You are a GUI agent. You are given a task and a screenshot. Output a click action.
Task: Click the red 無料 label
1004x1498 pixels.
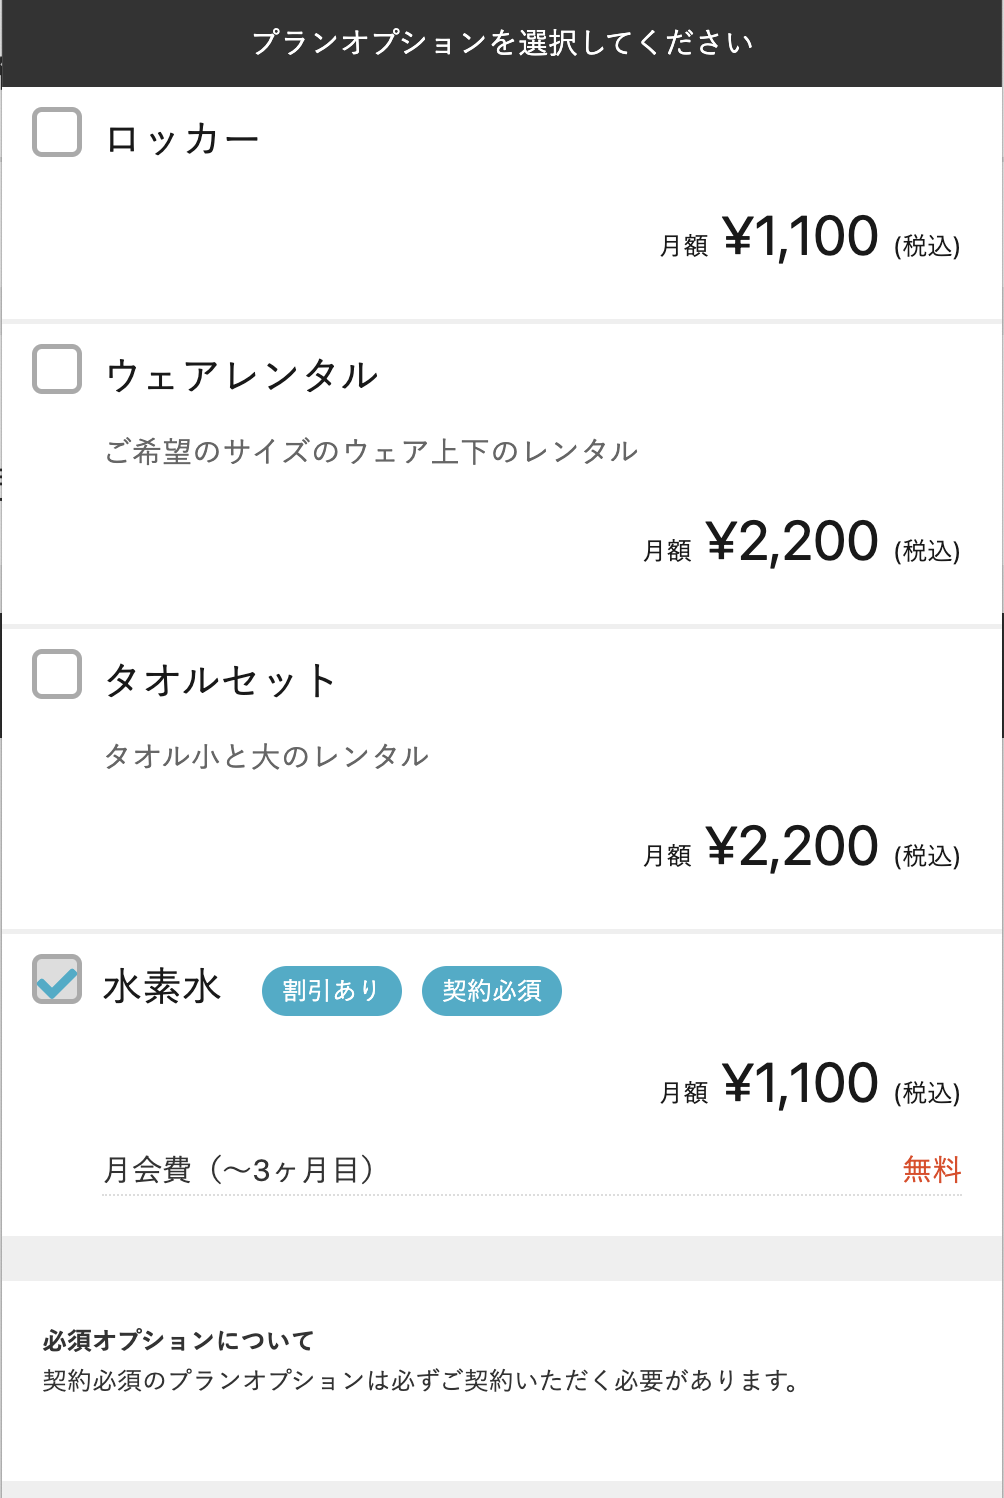[932, 1169]
